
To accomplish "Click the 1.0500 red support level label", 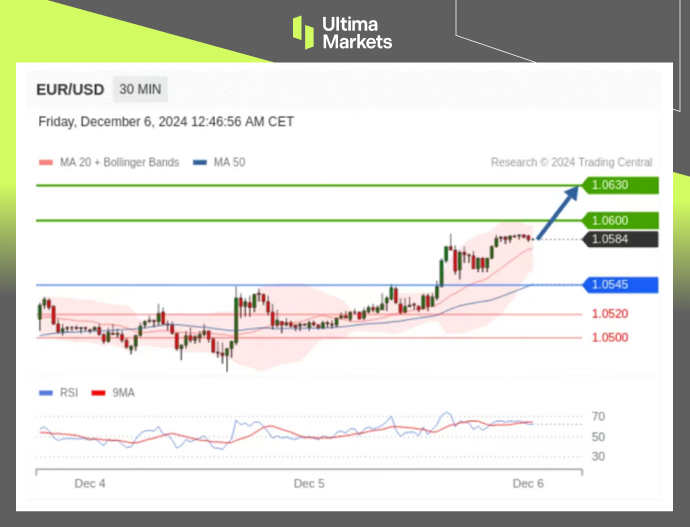I will pos(608,337).
